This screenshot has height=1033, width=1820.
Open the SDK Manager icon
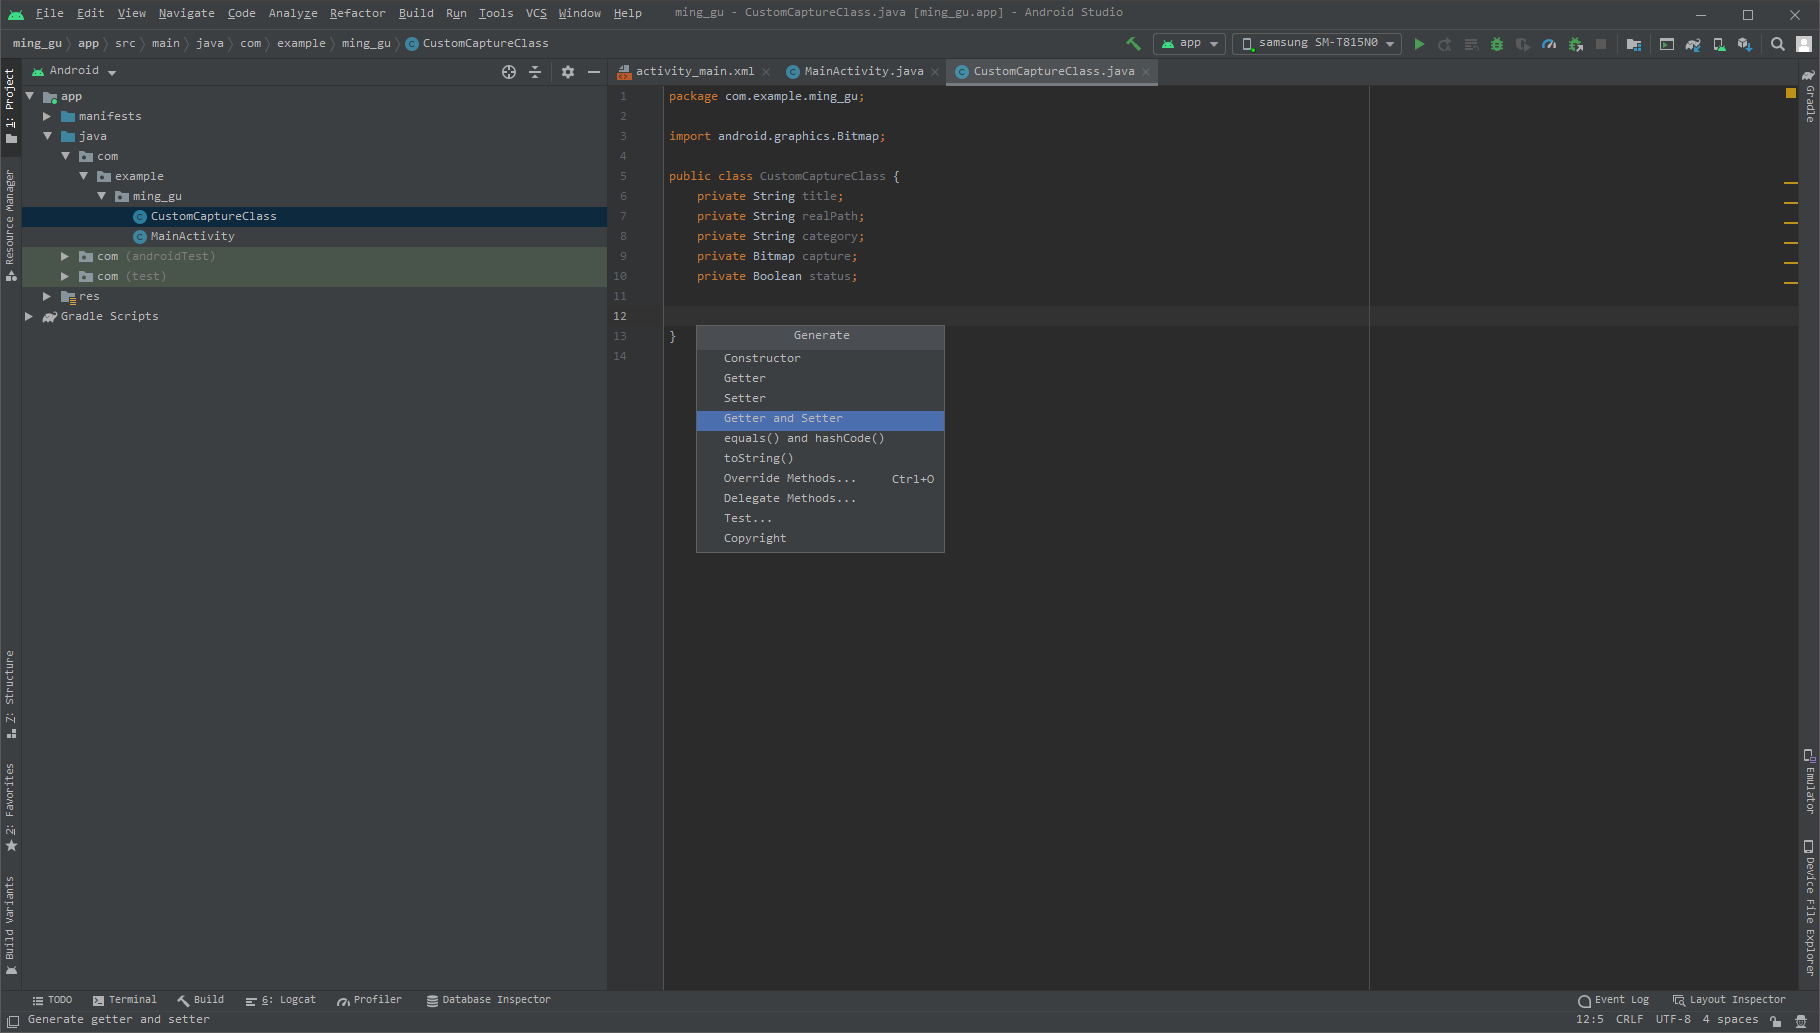click(x=1745, y=44)
